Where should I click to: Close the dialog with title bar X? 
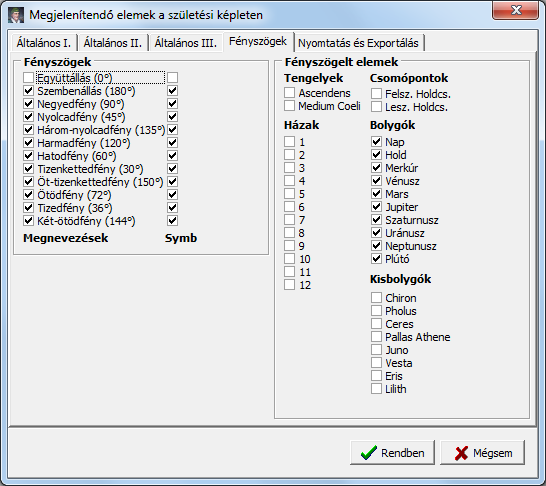(x=516, y=10)
